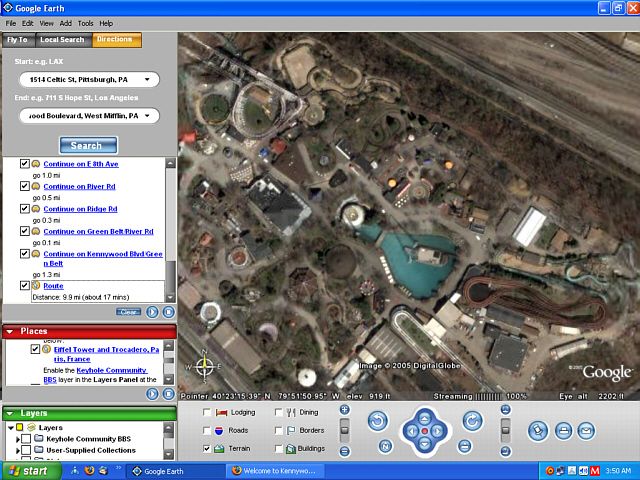Switch to the Welcome to Kennywood taskbar window

point(274,471)
